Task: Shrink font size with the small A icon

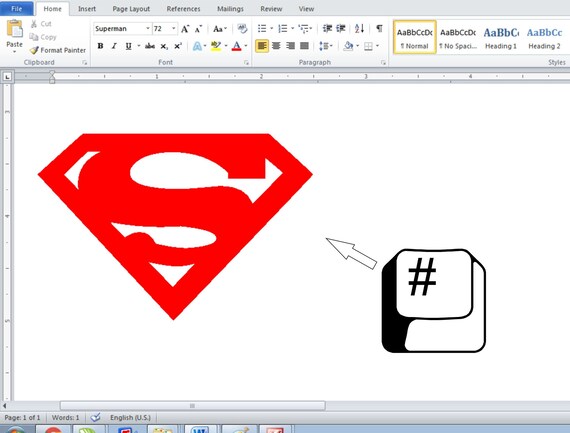Action: [x=198, y=29]
